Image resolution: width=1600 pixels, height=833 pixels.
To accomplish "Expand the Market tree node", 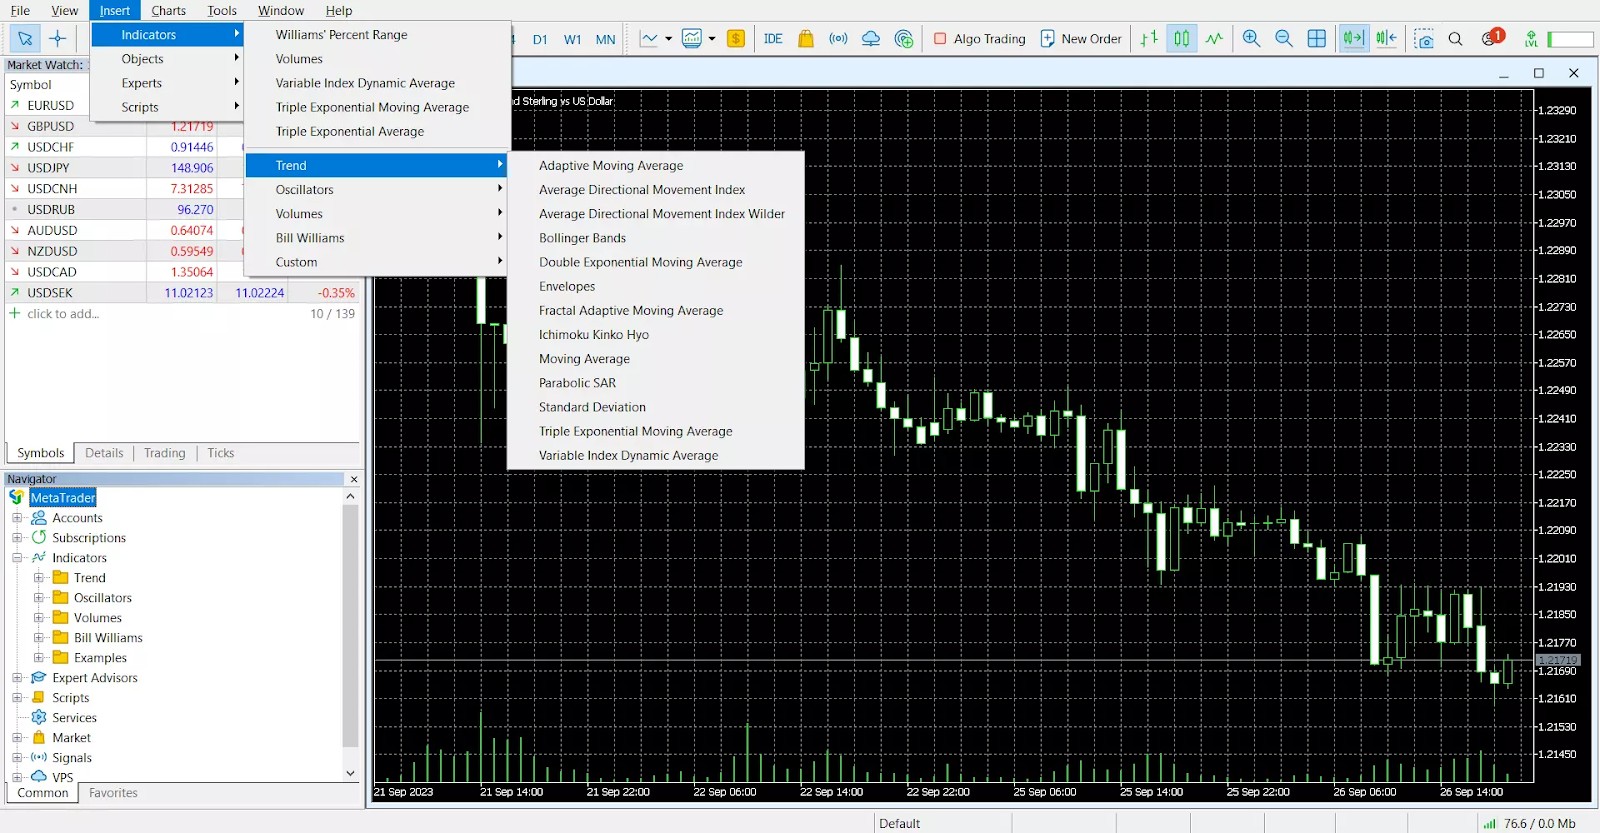I will [x=17, y=738].
